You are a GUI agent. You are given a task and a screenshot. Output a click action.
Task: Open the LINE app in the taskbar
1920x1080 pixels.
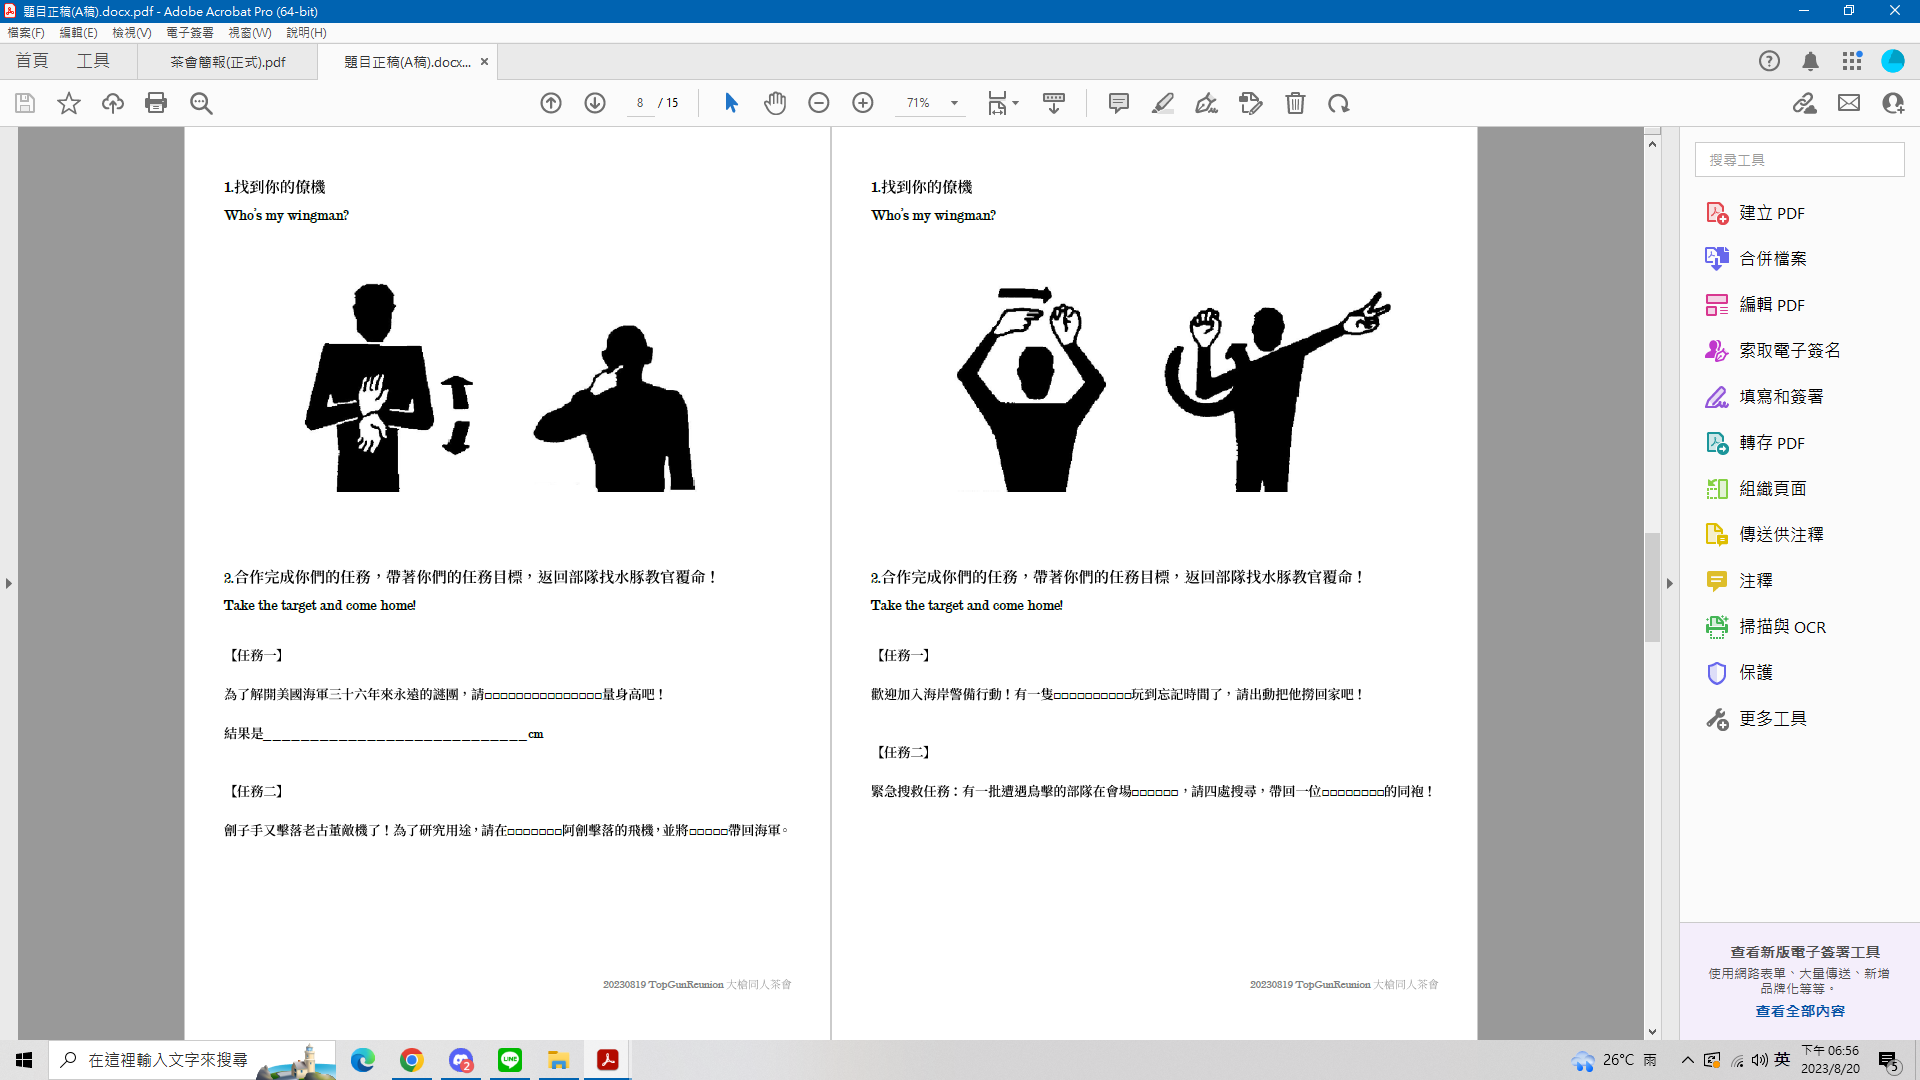pos(510,1060)
